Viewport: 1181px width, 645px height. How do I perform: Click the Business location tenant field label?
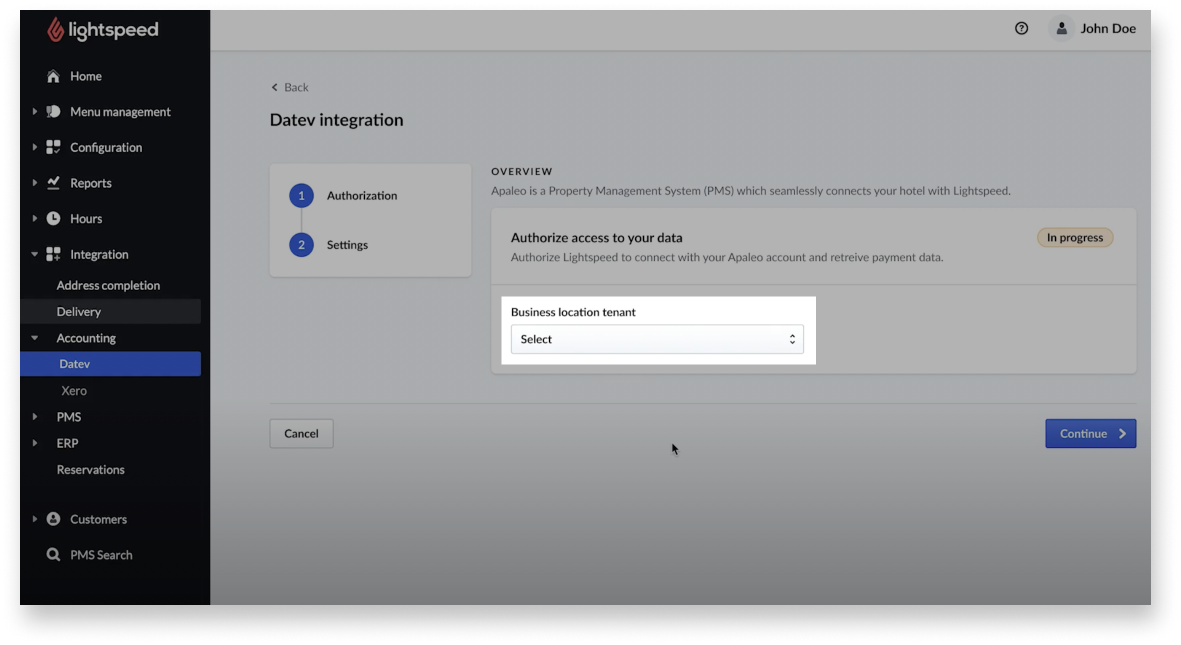(573, 312)
